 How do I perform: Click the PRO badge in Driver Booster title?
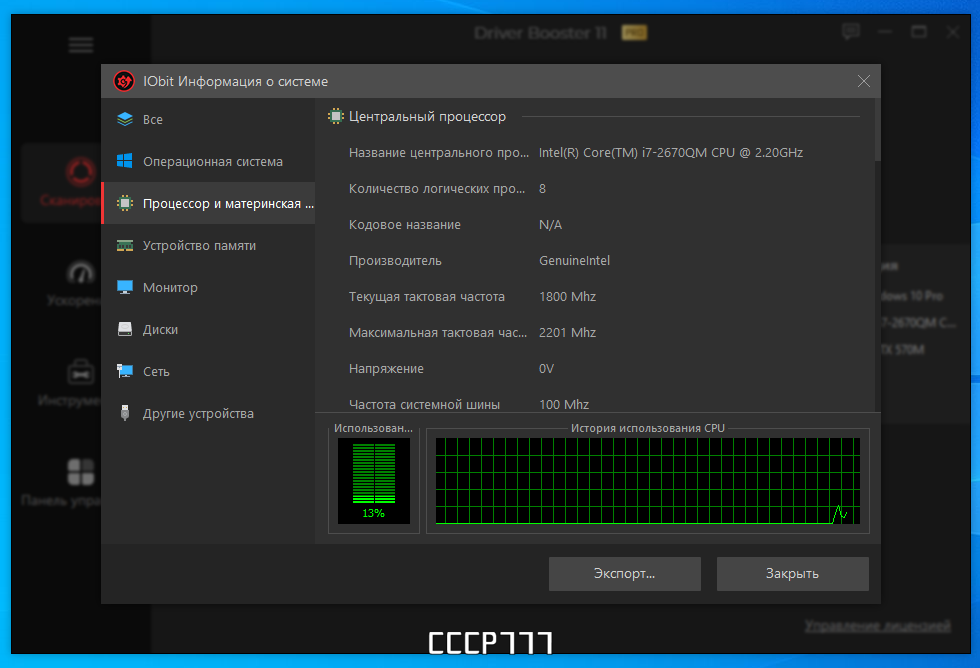pos(634,32)
